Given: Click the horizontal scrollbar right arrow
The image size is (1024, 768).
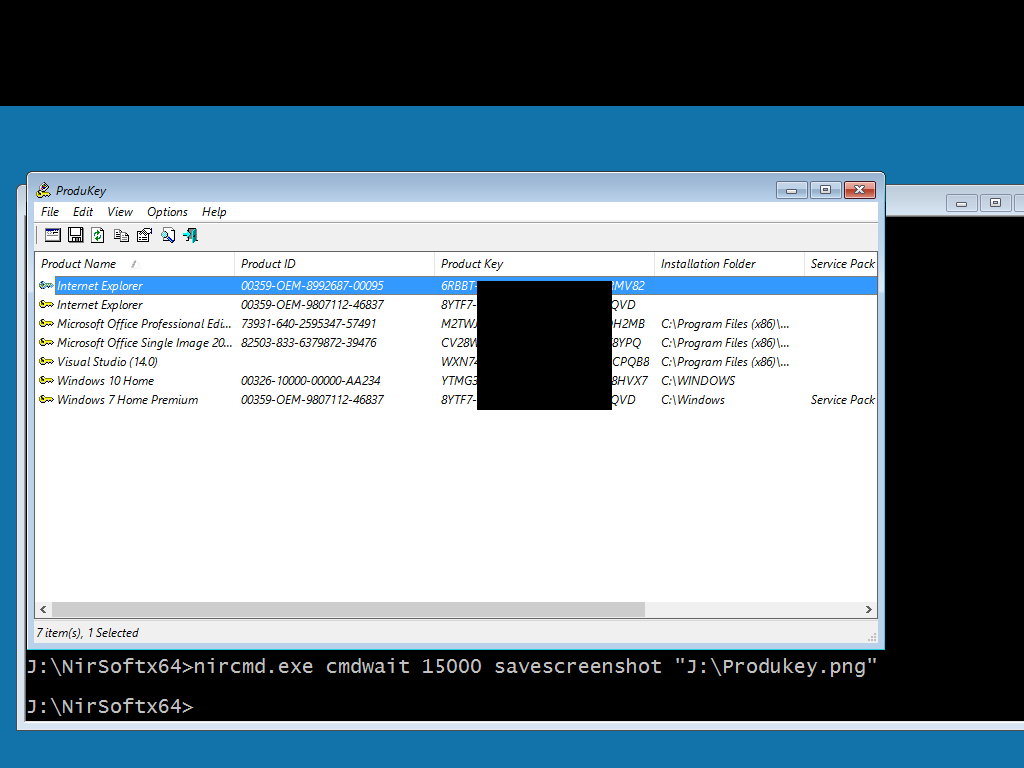Looking at the screenshot, I should coord(869,609).
